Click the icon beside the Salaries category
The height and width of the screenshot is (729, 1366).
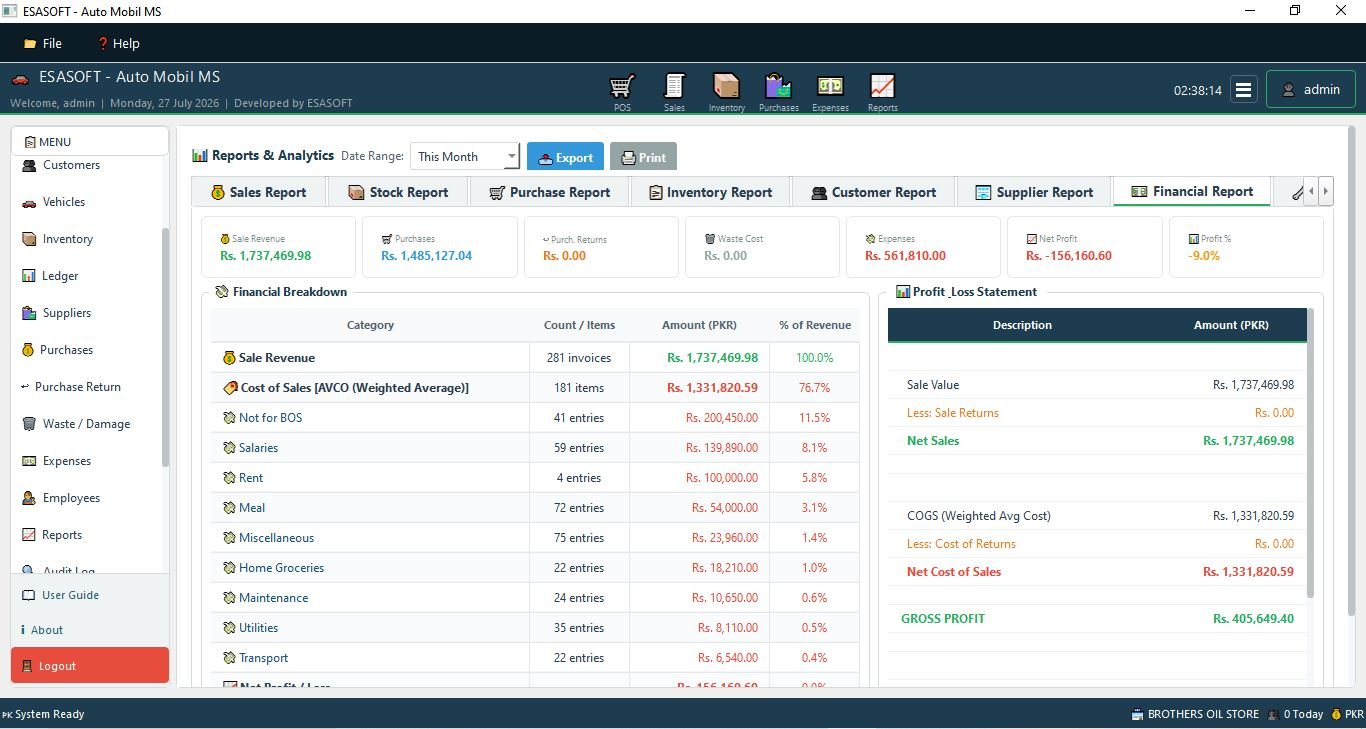229,448
